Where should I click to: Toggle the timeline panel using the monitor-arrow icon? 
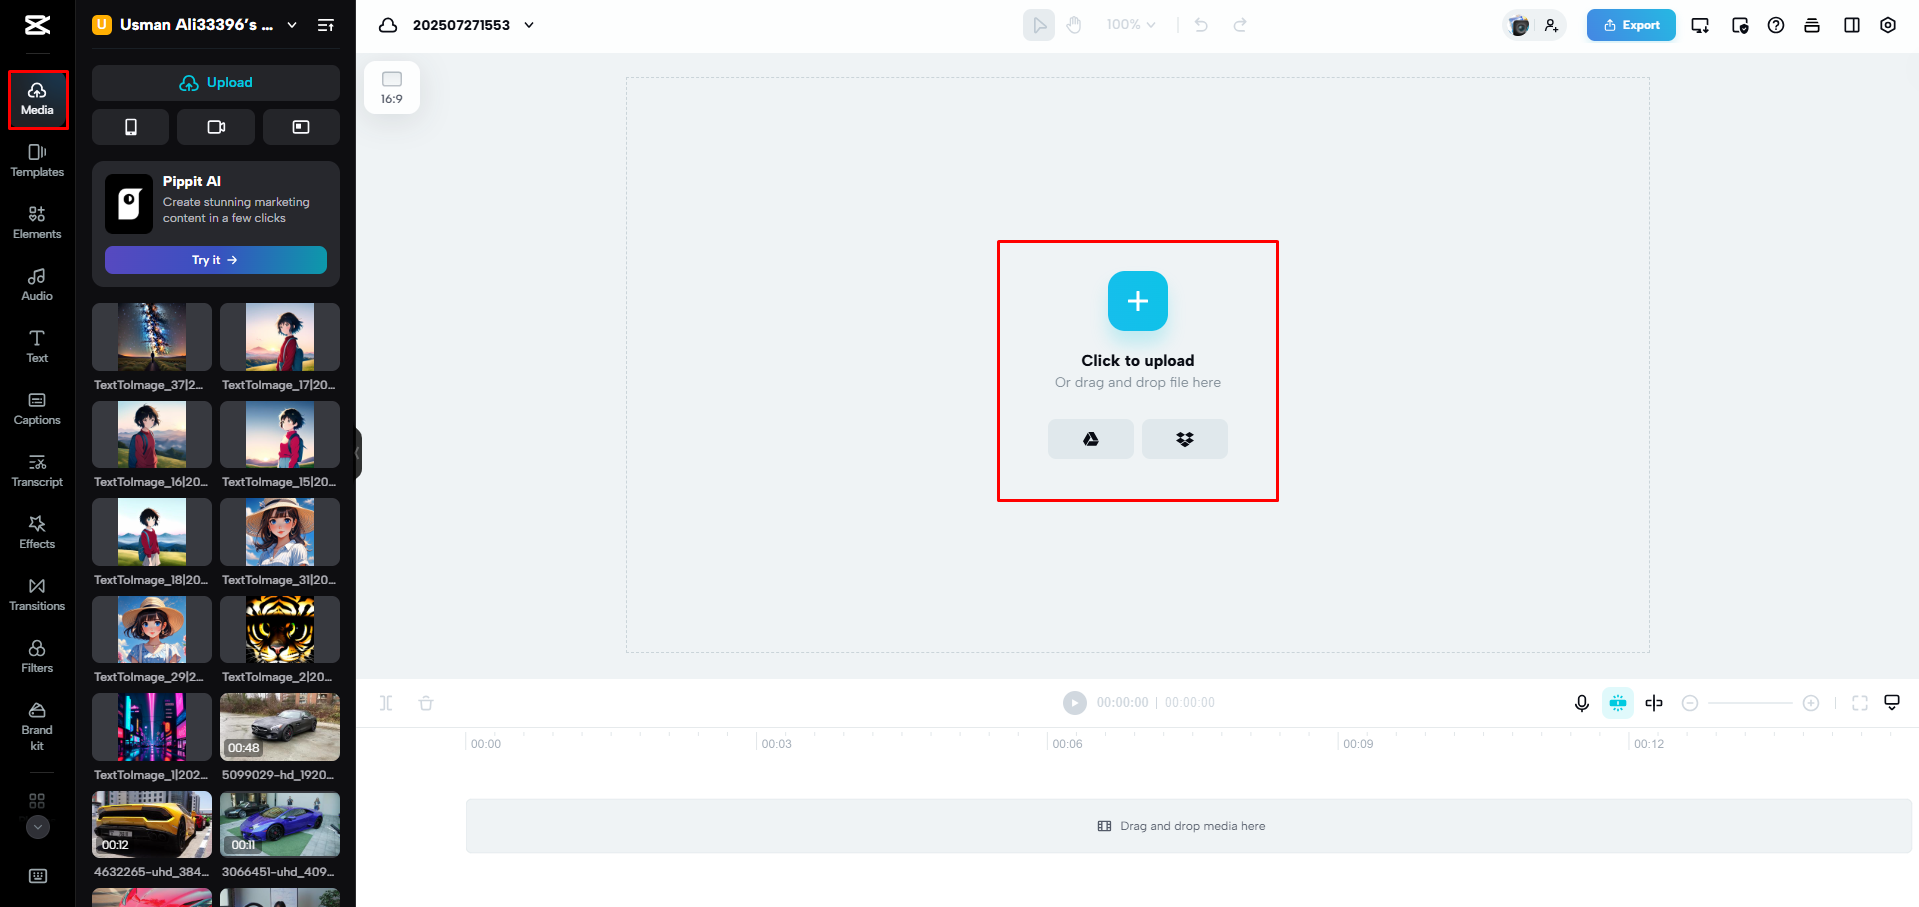click(1892, 703)
